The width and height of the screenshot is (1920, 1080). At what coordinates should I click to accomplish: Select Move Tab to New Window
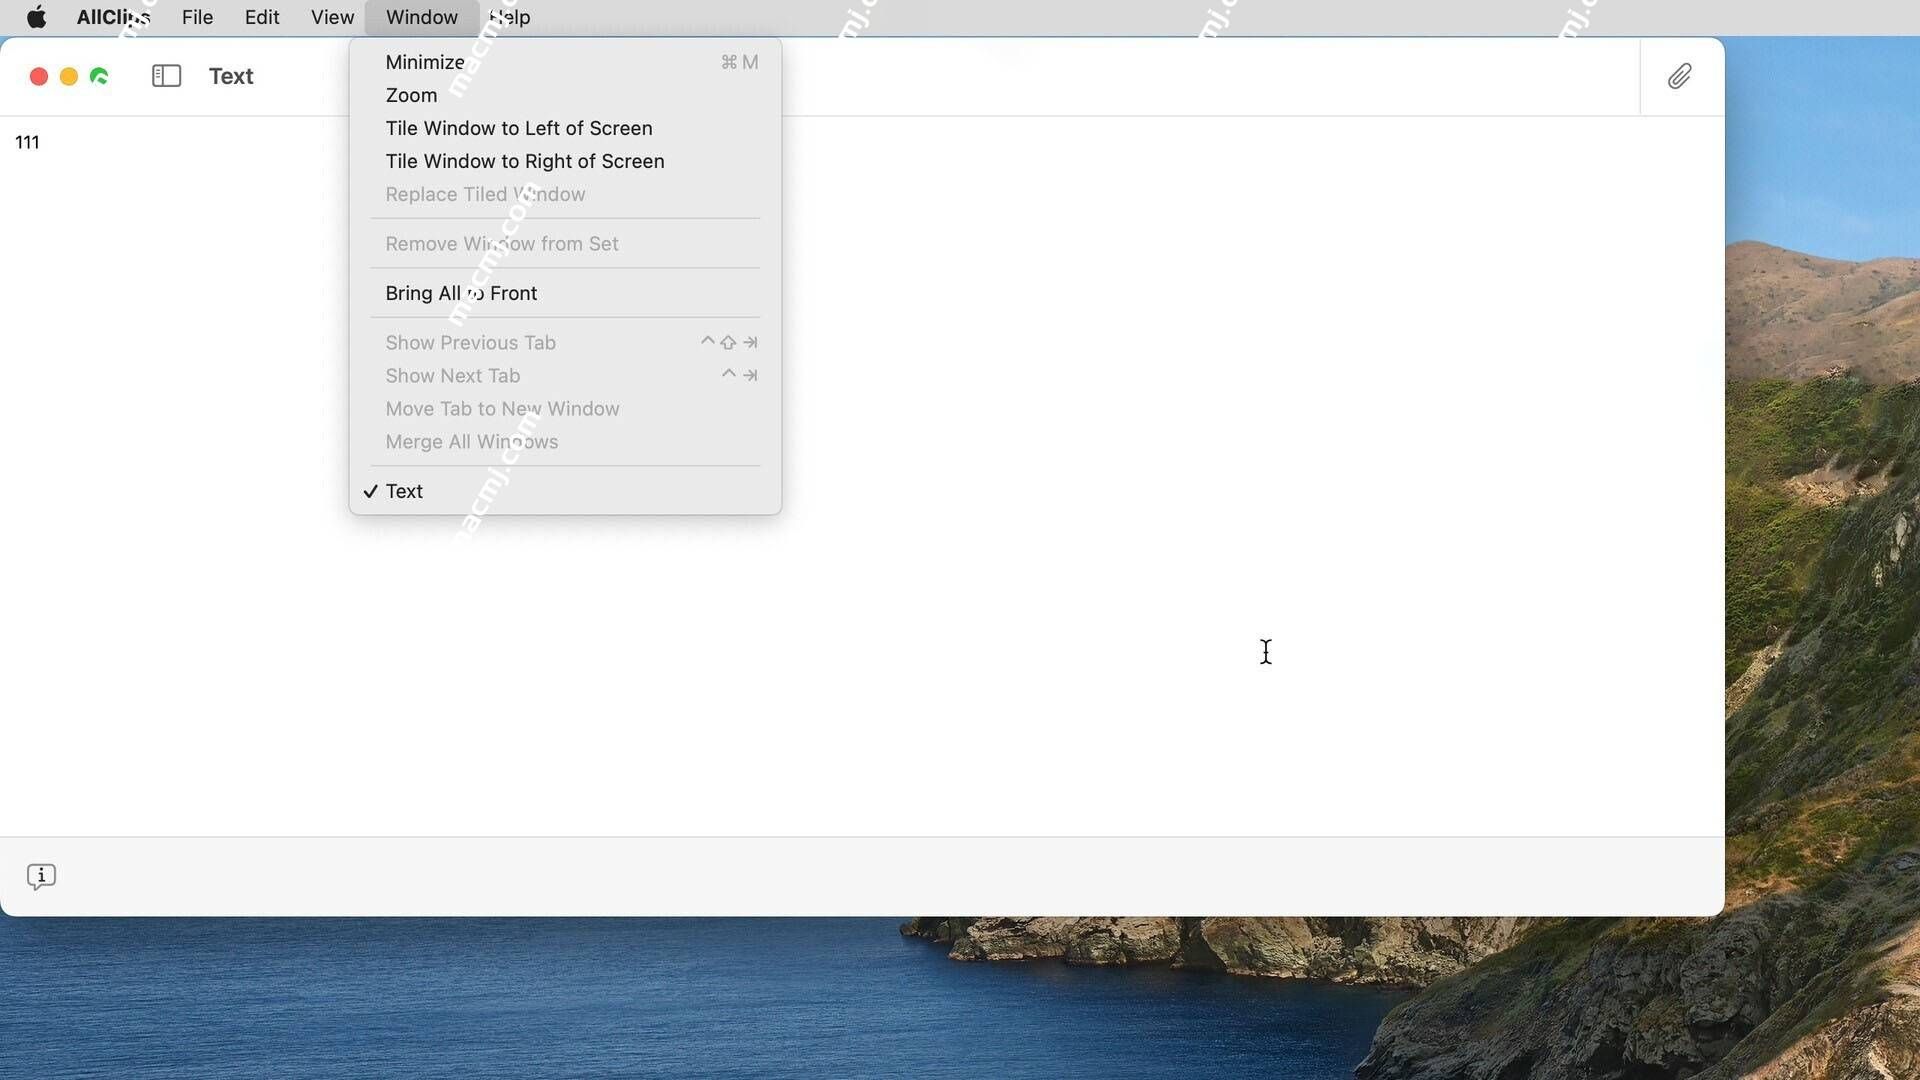pos(502,409)
